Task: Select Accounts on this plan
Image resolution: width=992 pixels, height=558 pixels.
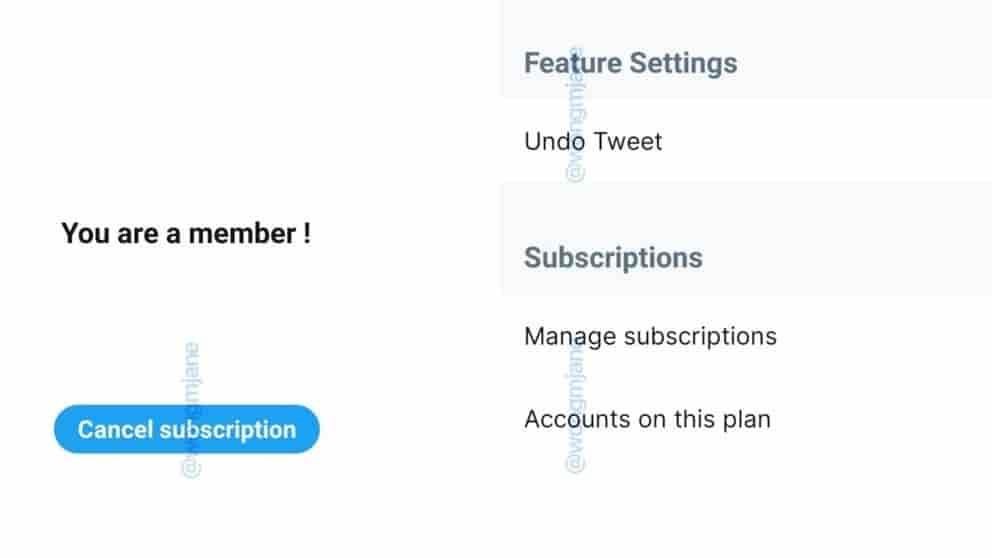Action: 647,418
